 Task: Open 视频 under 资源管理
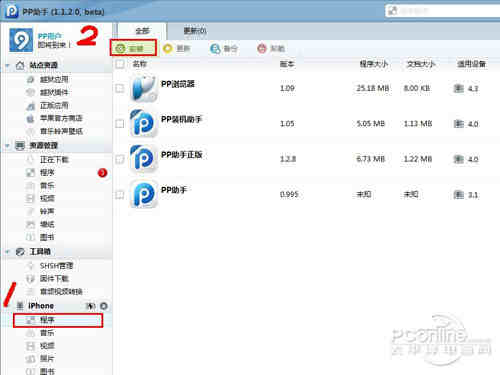[47, 198]
